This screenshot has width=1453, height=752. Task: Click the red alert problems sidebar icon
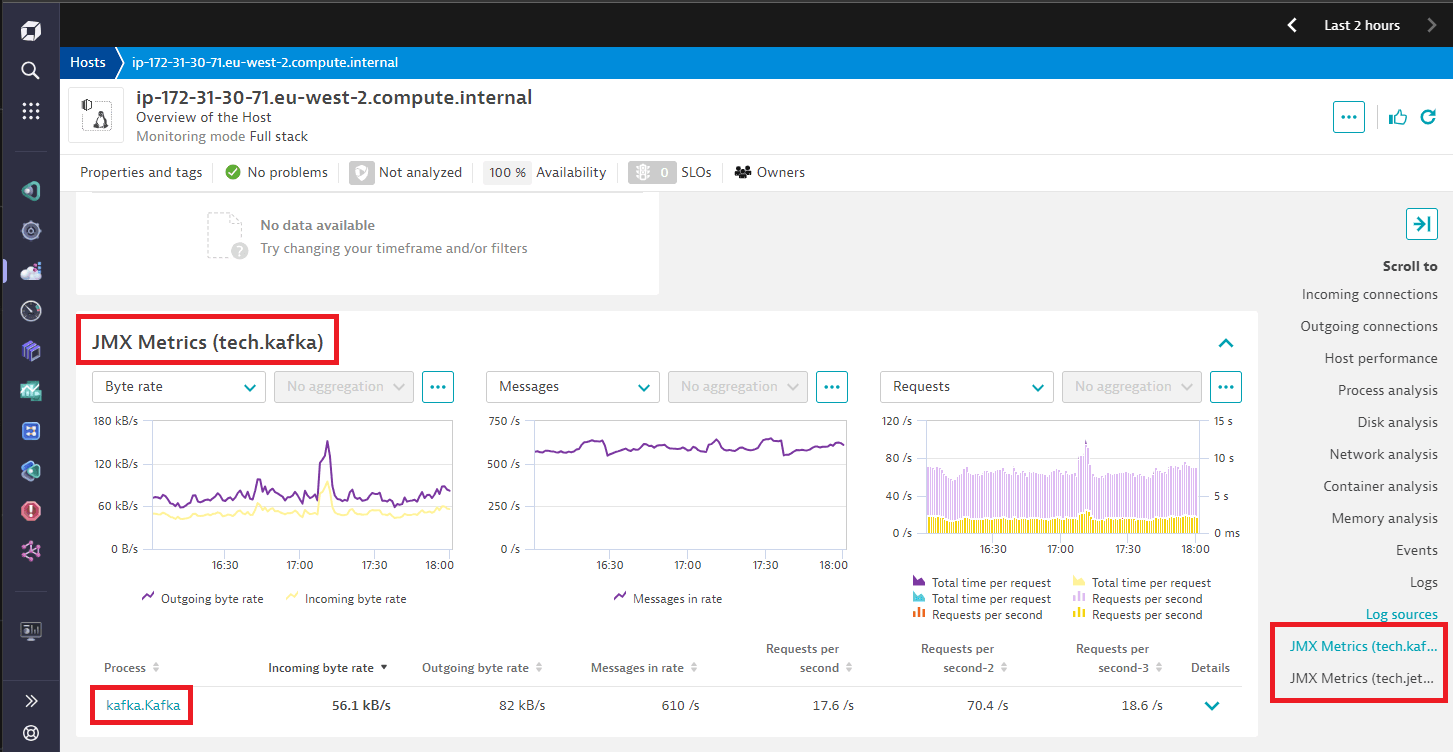pyautogui.click(x=30, y=511)
